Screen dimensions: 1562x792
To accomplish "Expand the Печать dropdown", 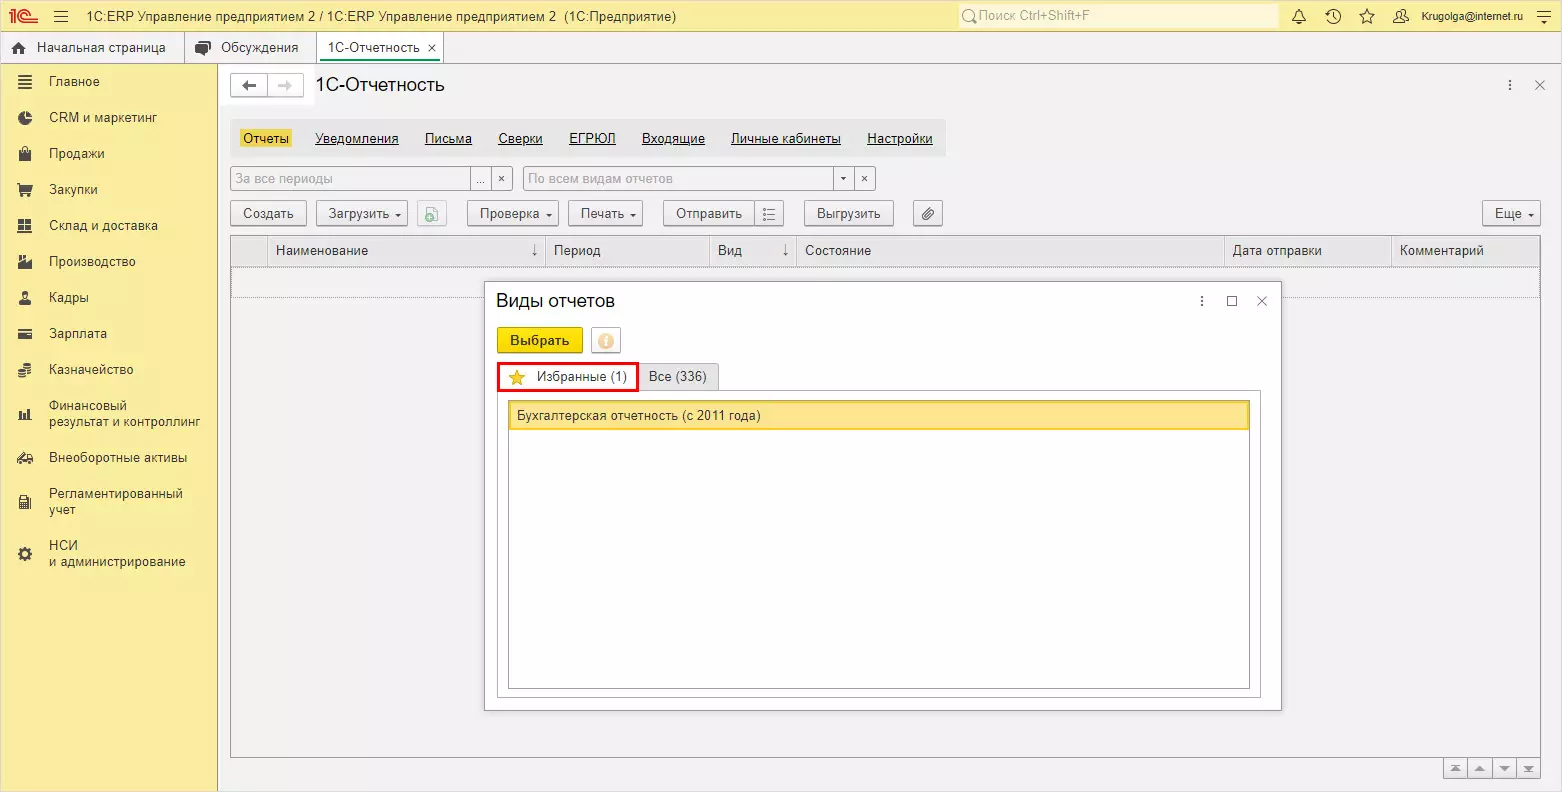I will point(605,214).
